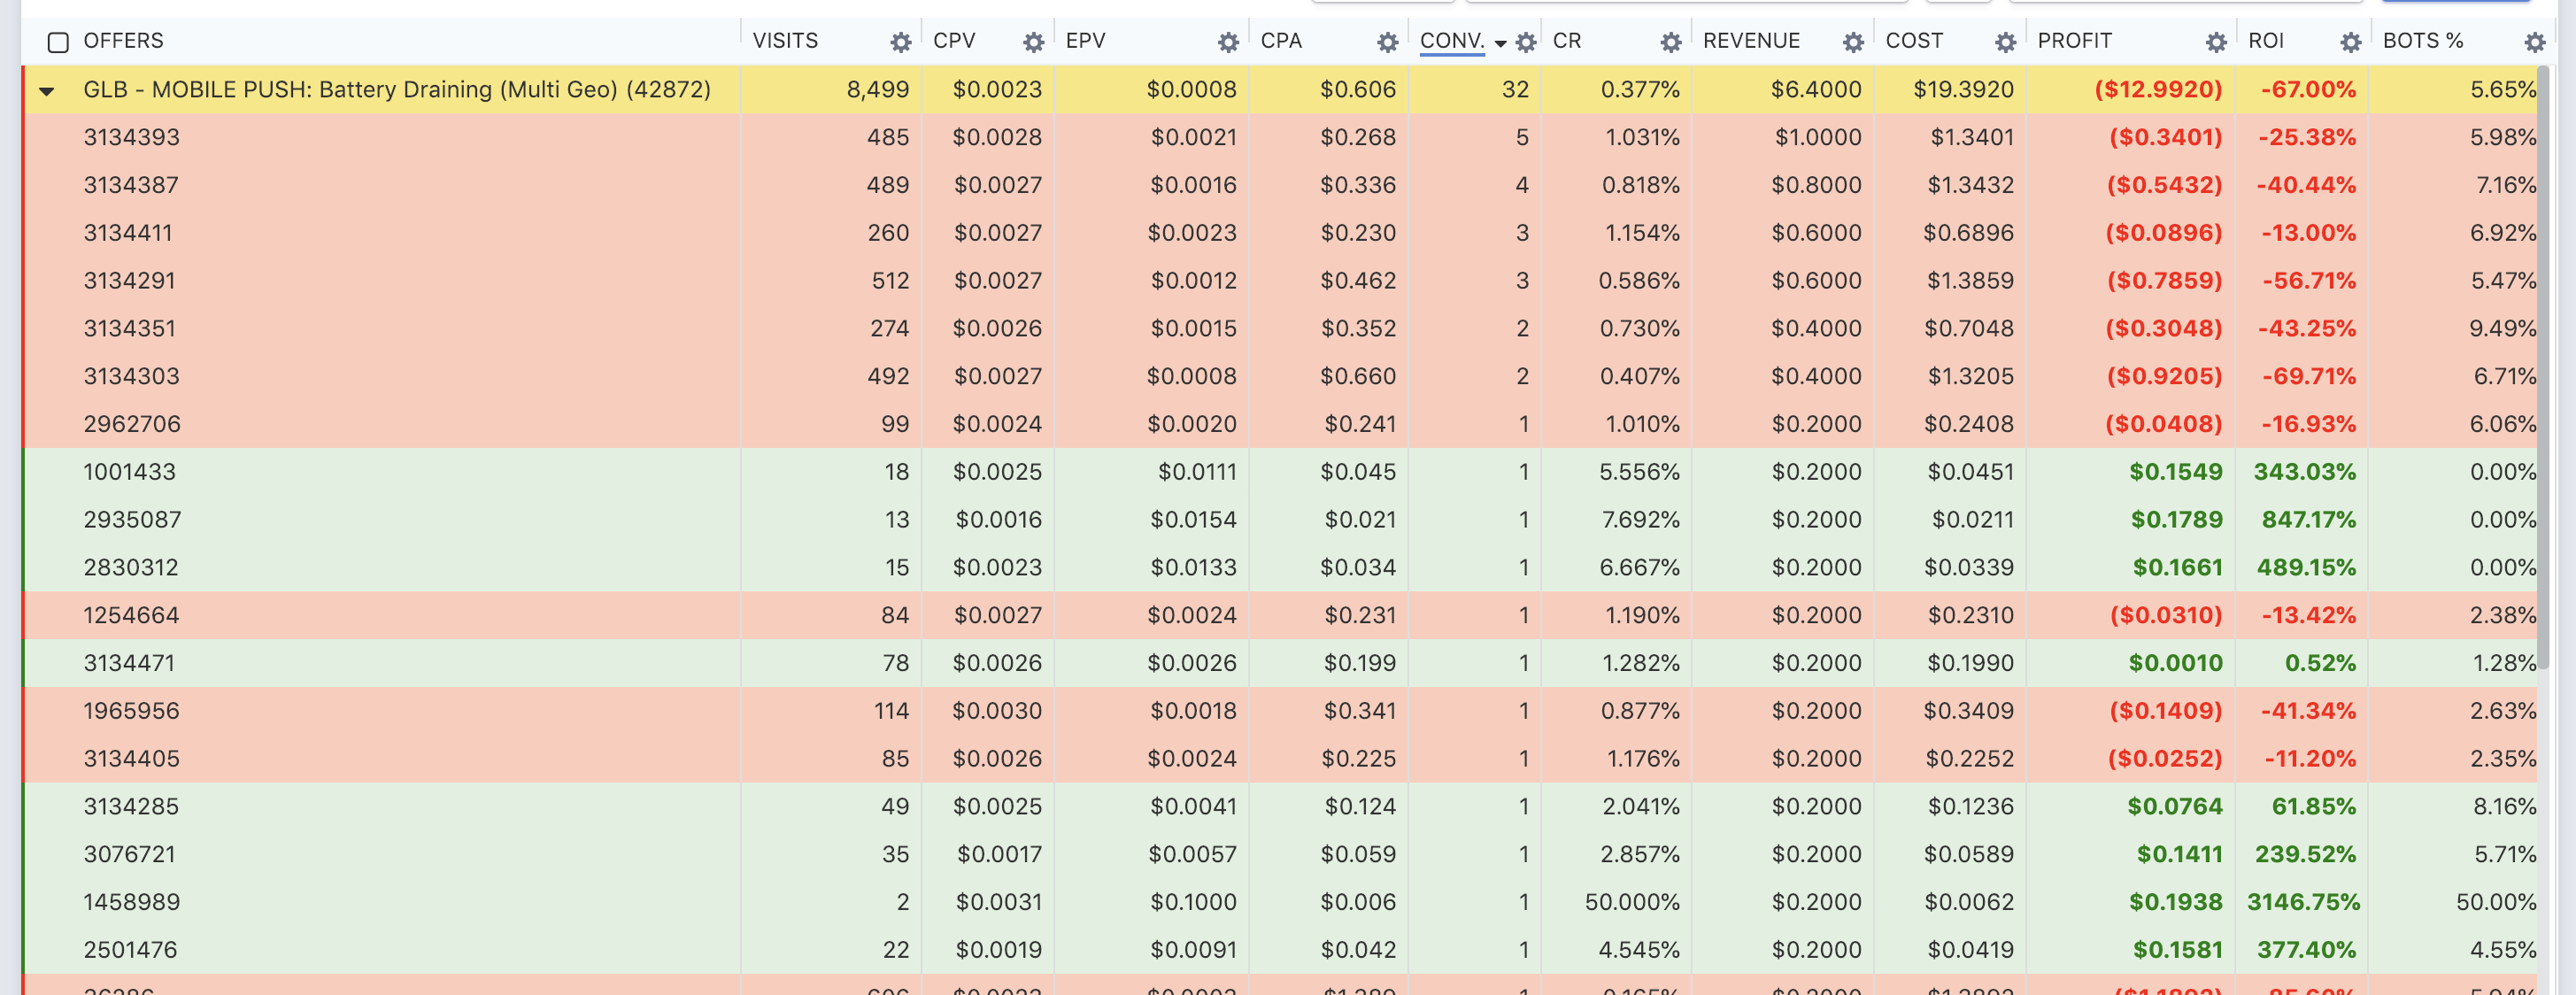Open BOTS % column gear settings
Image resolution: width=2576 pixels, height=995 pixels.
2534,42
